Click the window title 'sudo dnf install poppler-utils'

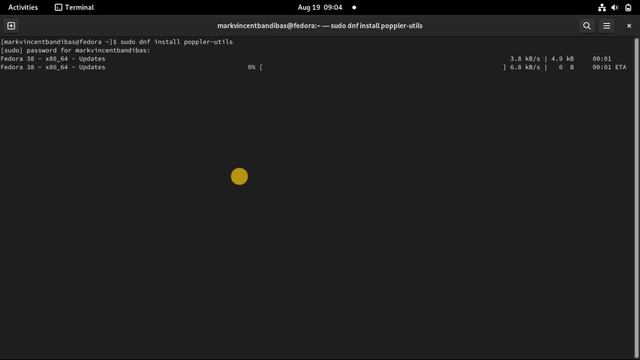376,26
